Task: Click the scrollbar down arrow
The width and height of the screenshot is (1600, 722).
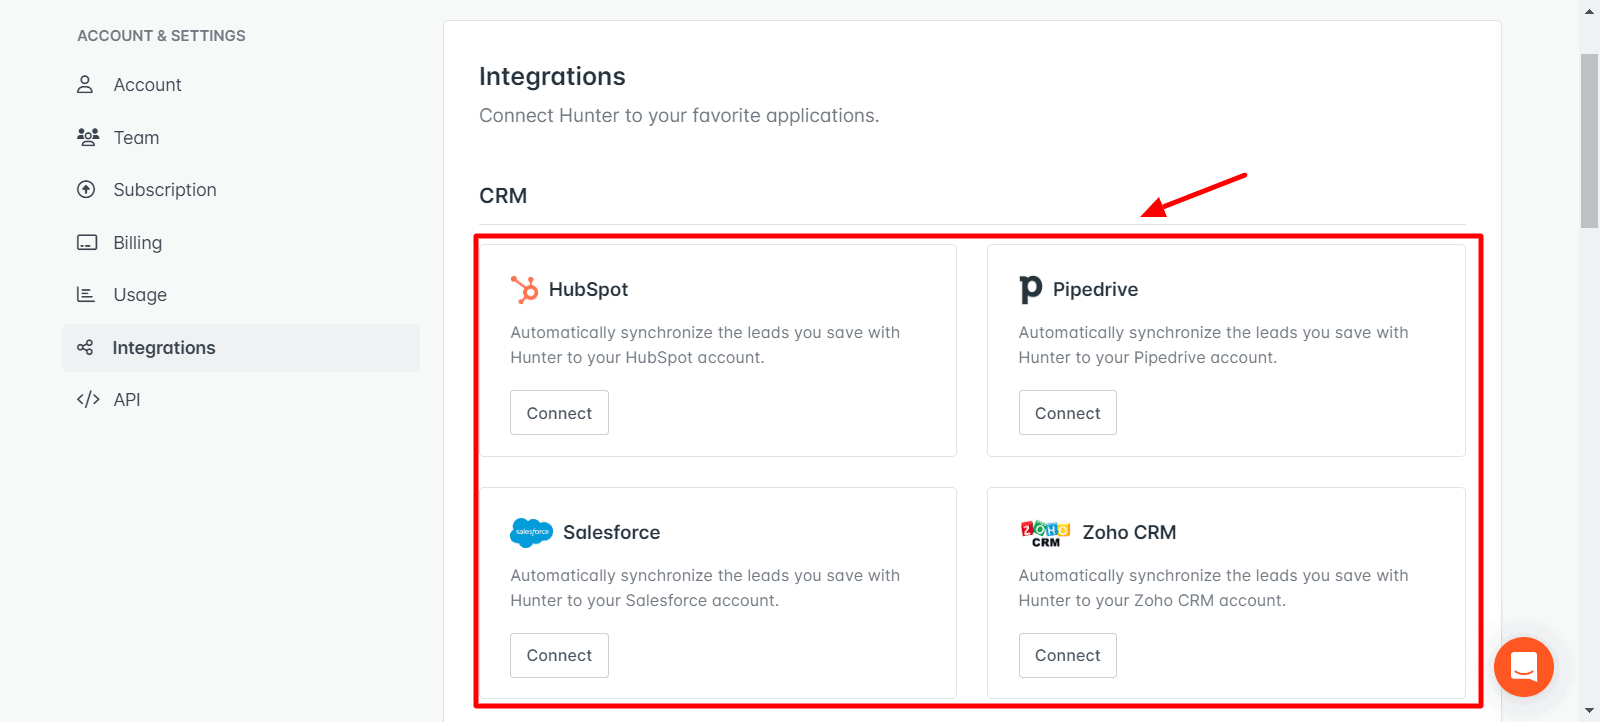Action: (x=1589, y=711)
